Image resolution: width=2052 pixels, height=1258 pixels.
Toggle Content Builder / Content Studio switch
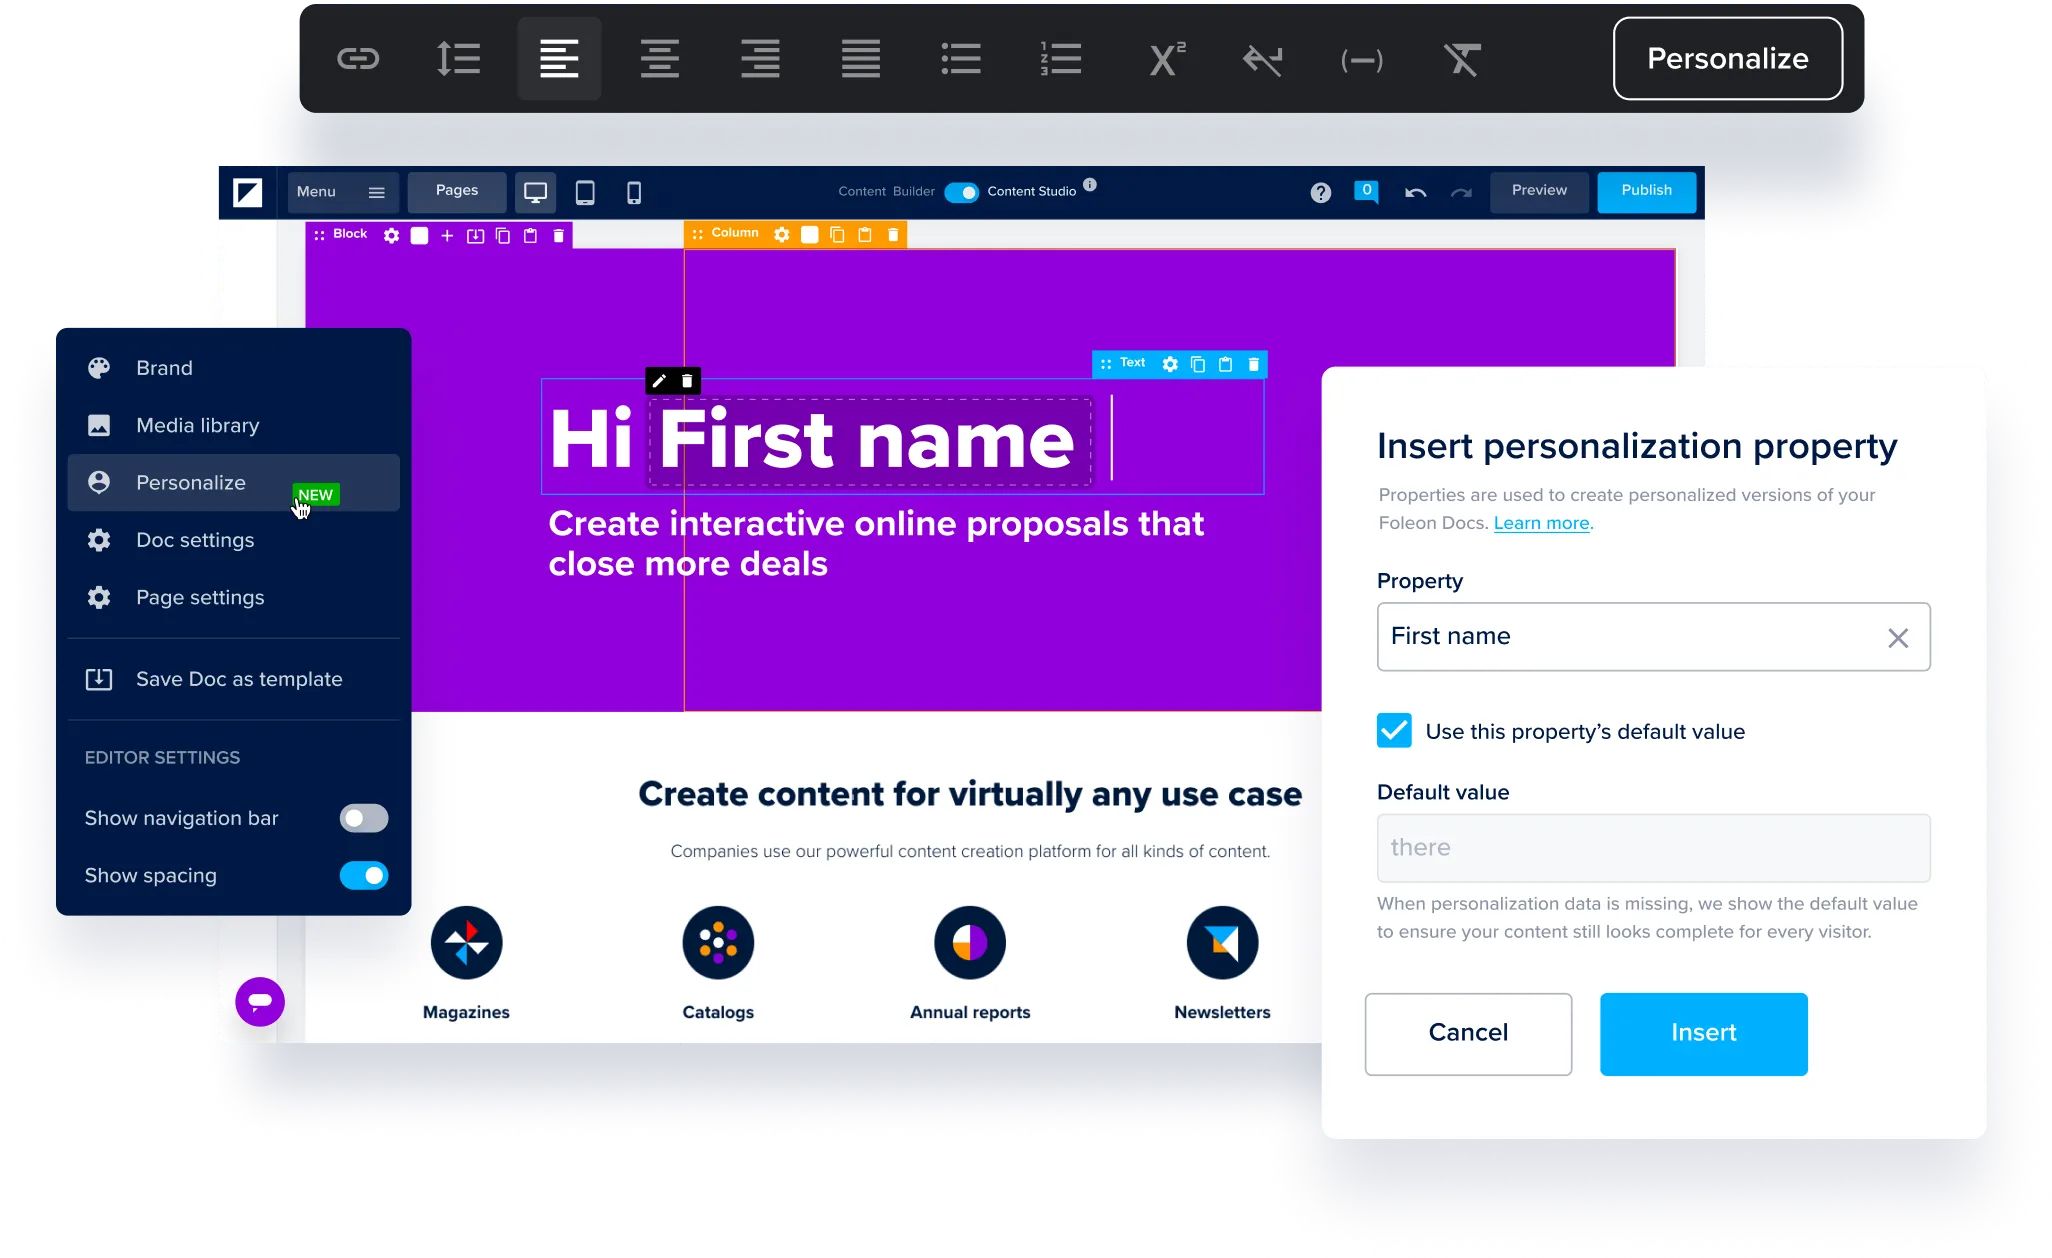click(x=962, y=192)
